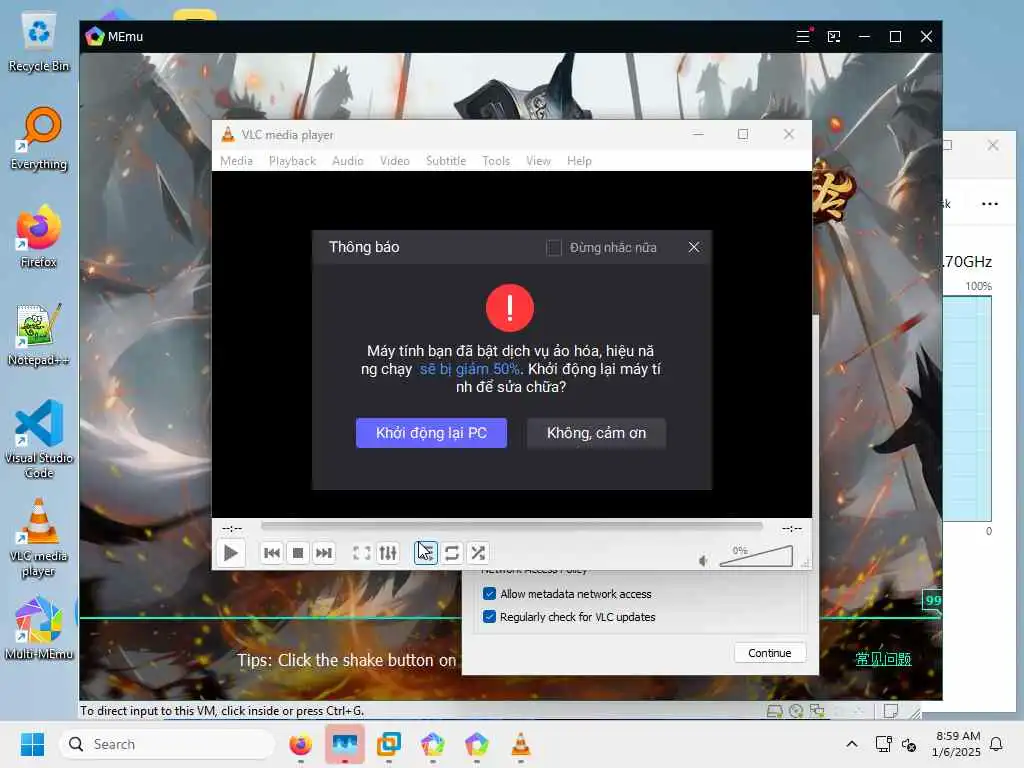Screen dimensions: 1024x768
Task: Mute VLC audio via speaker icon
Action: pos(703,560)
